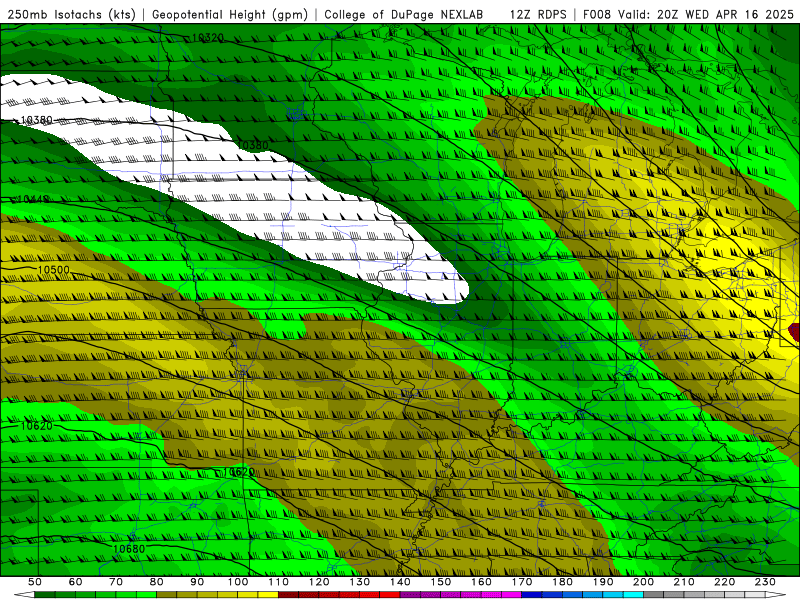Click the 180 value on the color scale
Image resolution: width=800 pixels, height=600 pixels.
562,582
